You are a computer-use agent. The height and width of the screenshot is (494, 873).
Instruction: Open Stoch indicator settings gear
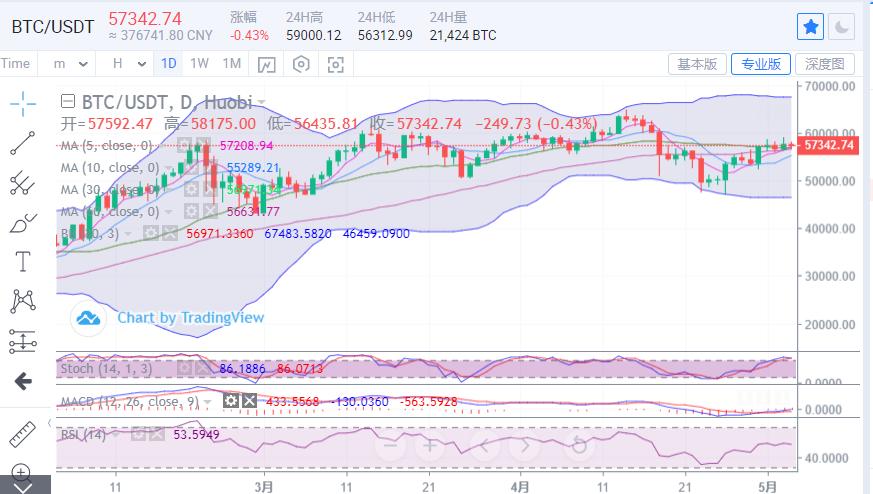(184, 368)
